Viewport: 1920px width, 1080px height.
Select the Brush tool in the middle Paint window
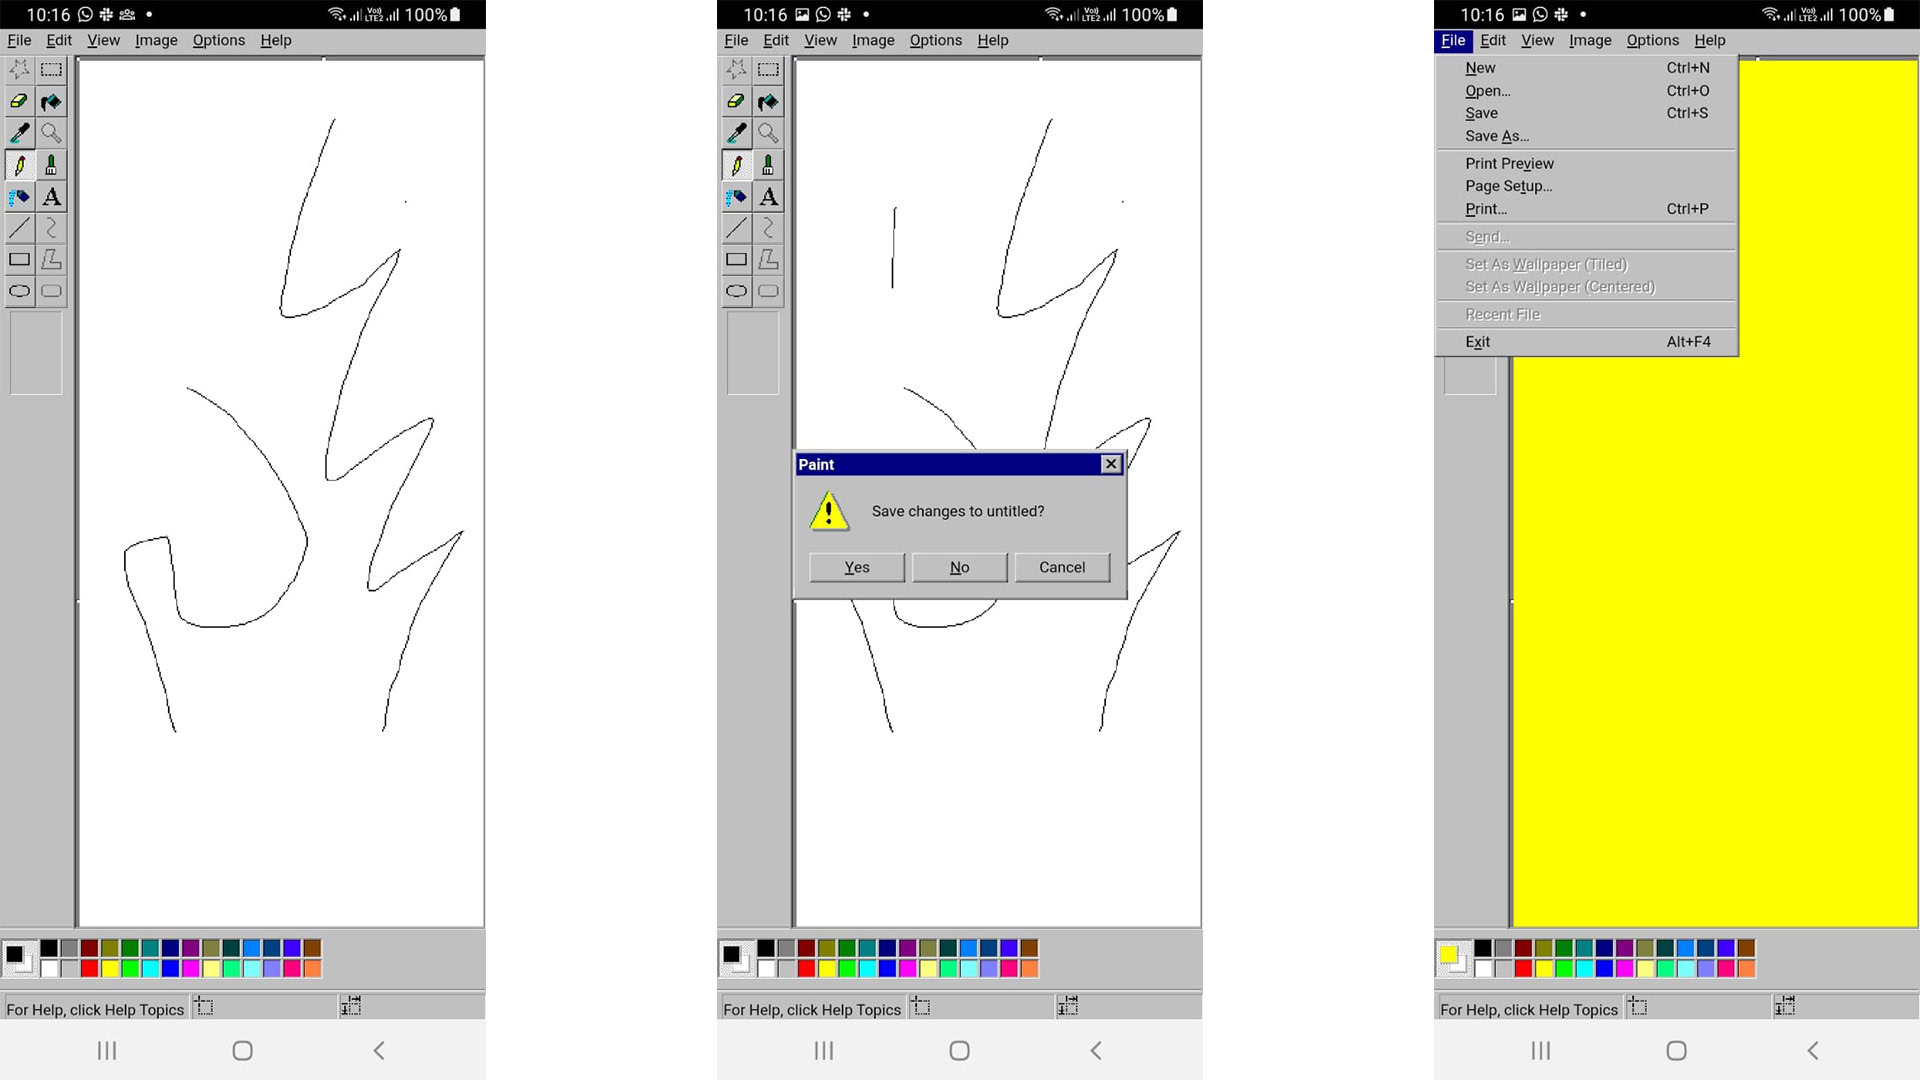(x=768, y=165)
